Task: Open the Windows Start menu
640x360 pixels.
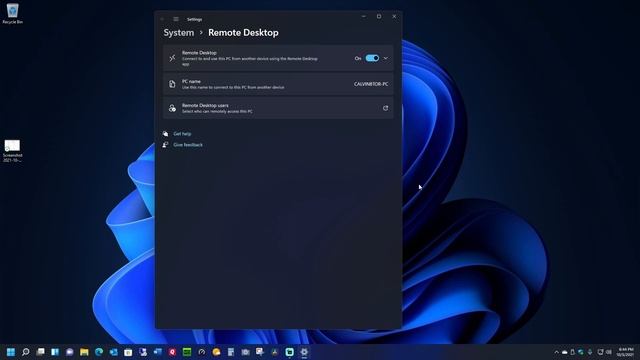Action: (11, 352)
